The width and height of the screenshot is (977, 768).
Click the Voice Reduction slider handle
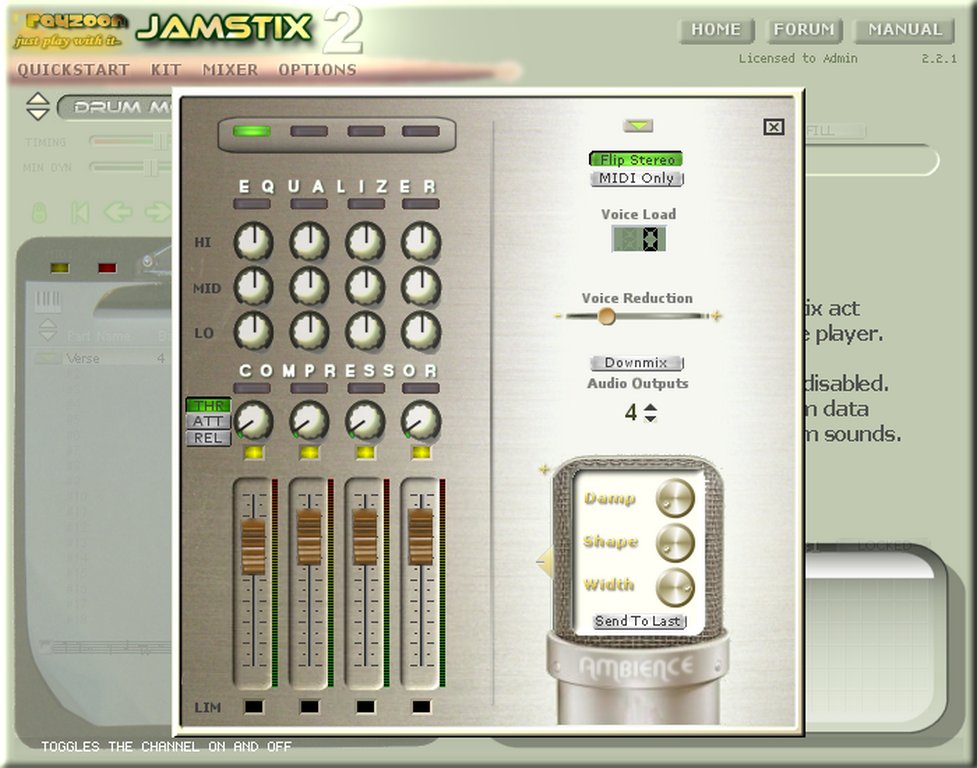point(606,316)
